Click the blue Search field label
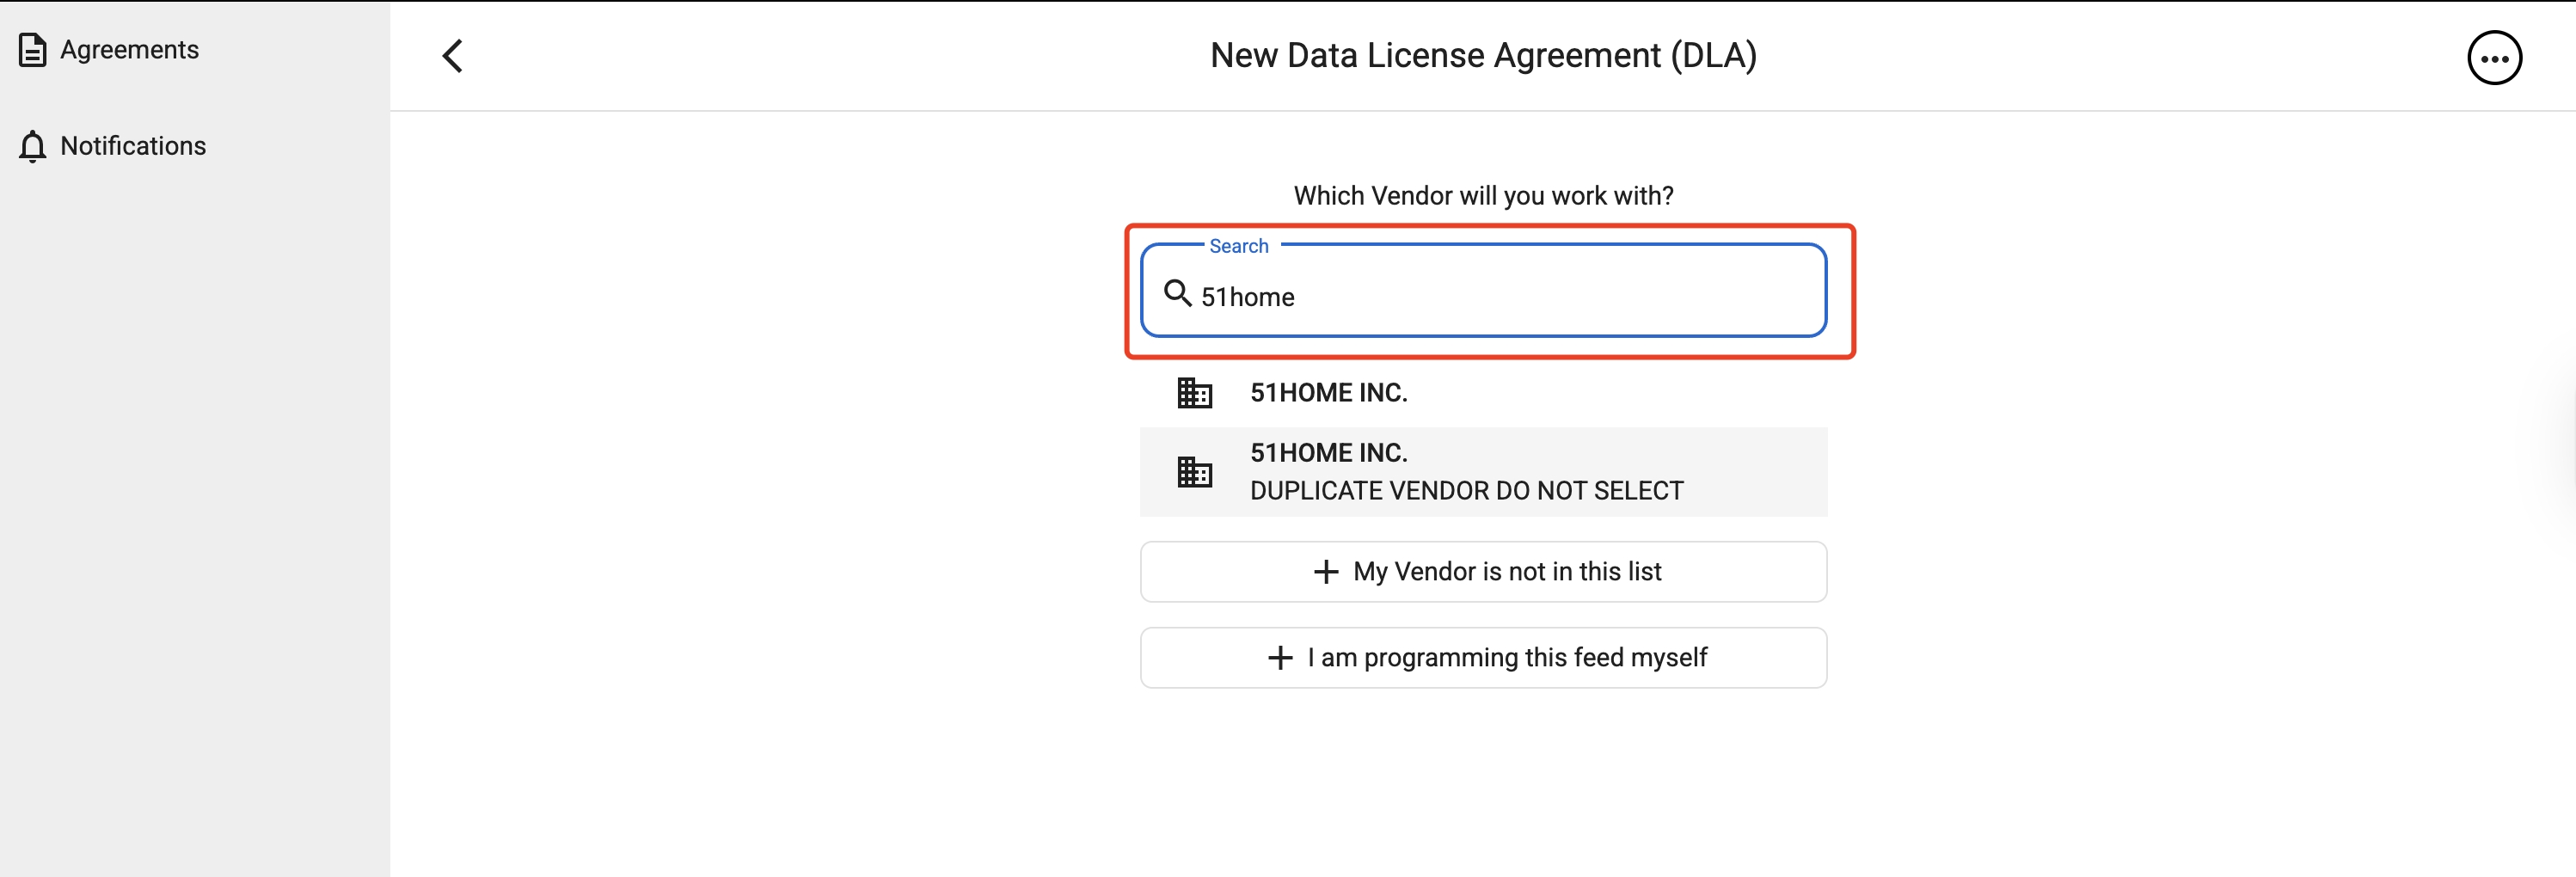 coord(1238,246)
